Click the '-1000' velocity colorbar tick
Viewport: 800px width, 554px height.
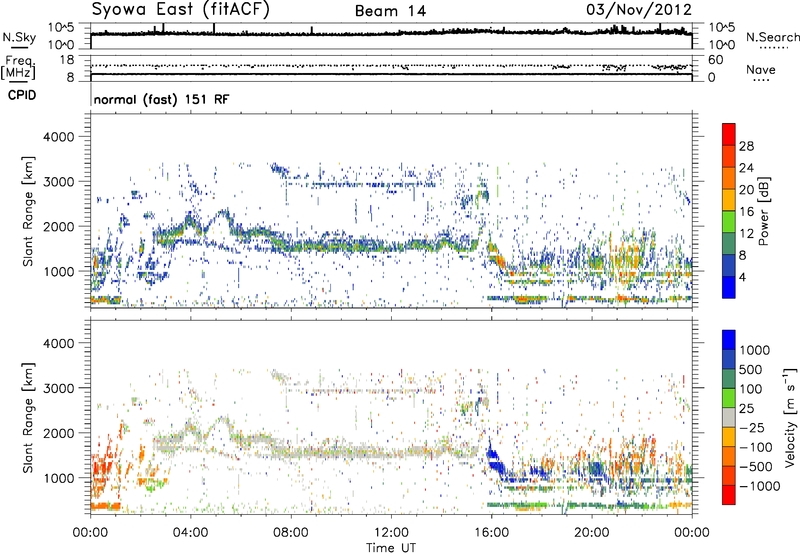click(x=759, y=486)
